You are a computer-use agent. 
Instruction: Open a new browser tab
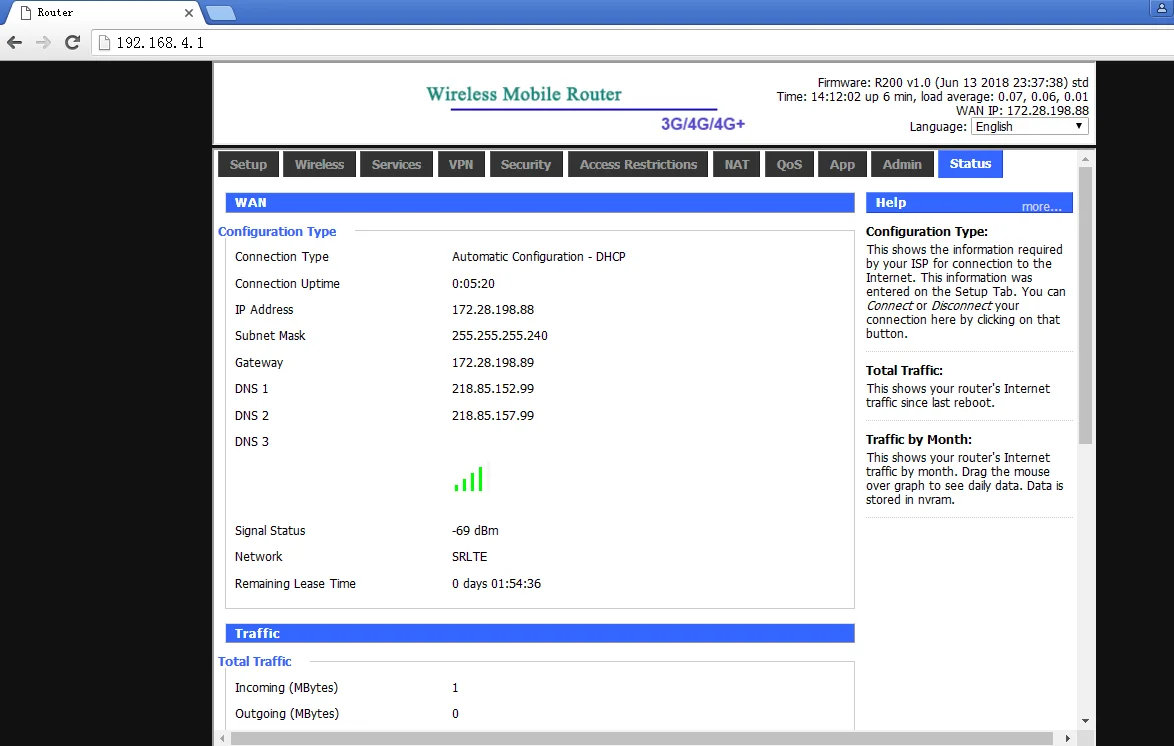coord(220,13)
